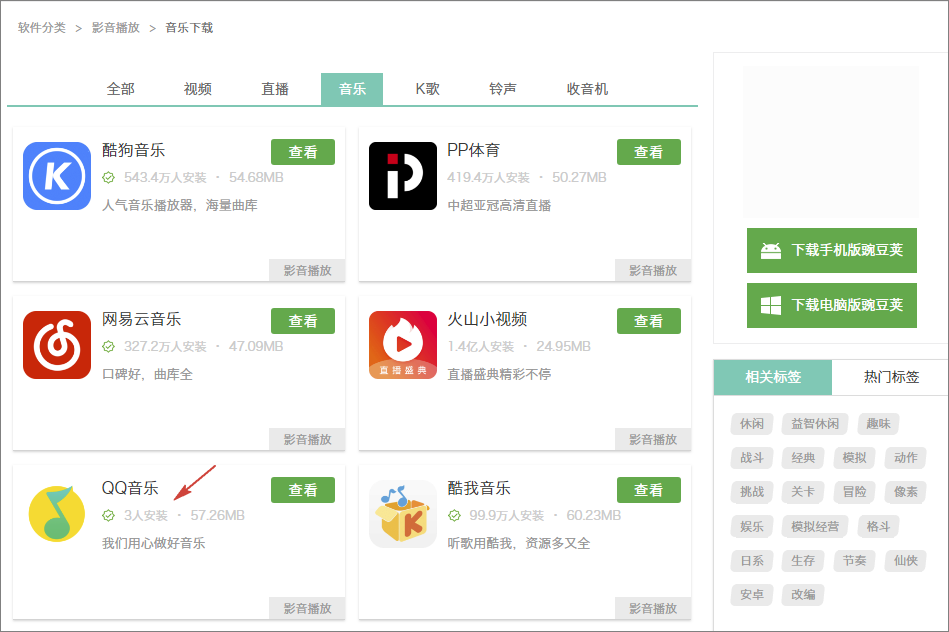Click the verified badge next to 99.9万人安装
949x632 pixels.
click(455, 515)
